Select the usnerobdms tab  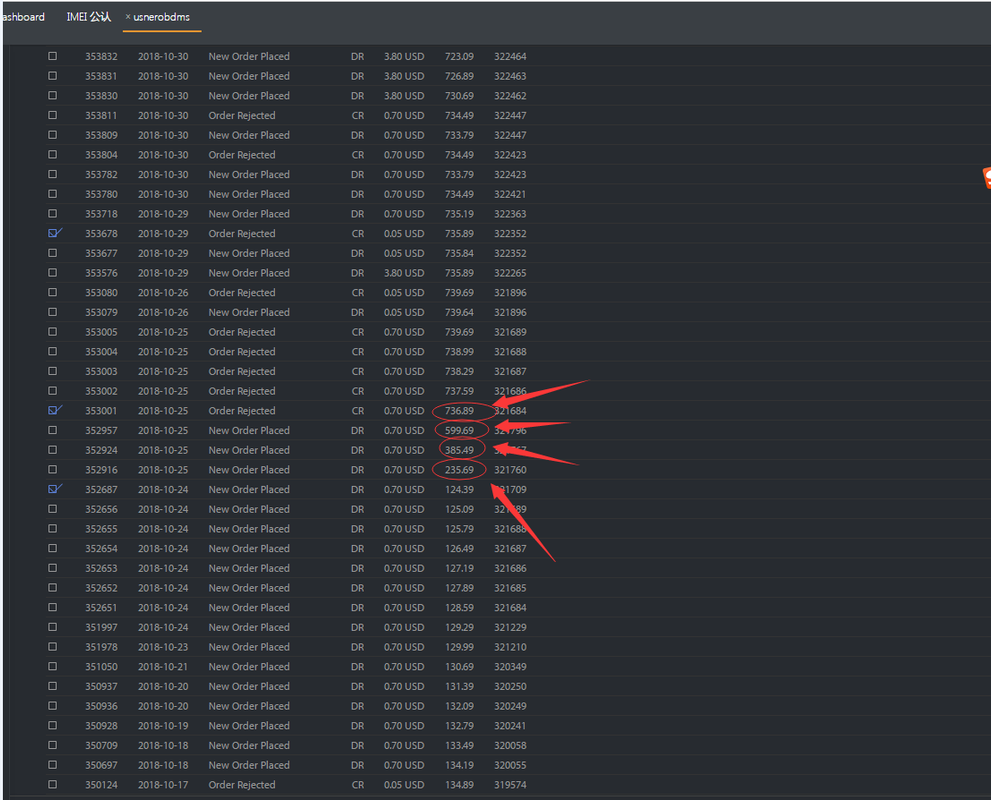pos(161,17)
